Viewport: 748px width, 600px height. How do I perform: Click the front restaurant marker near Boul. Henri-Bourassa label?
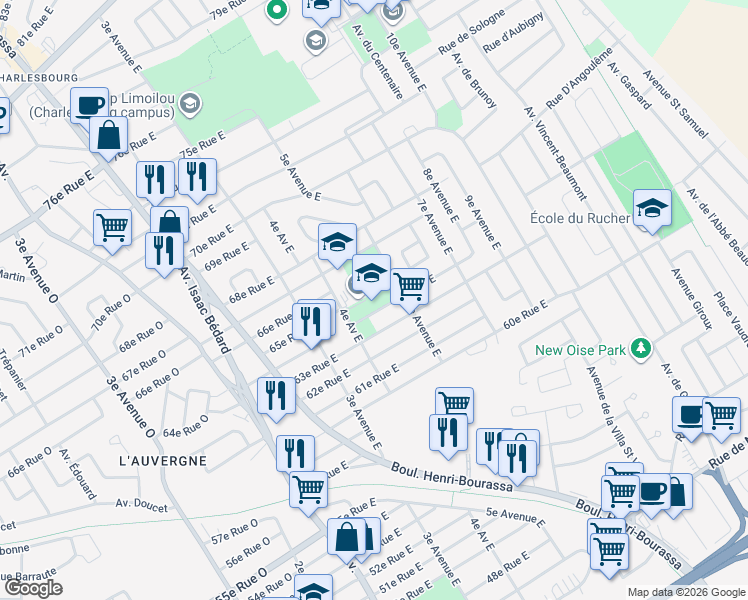click(x=517, y=459)
